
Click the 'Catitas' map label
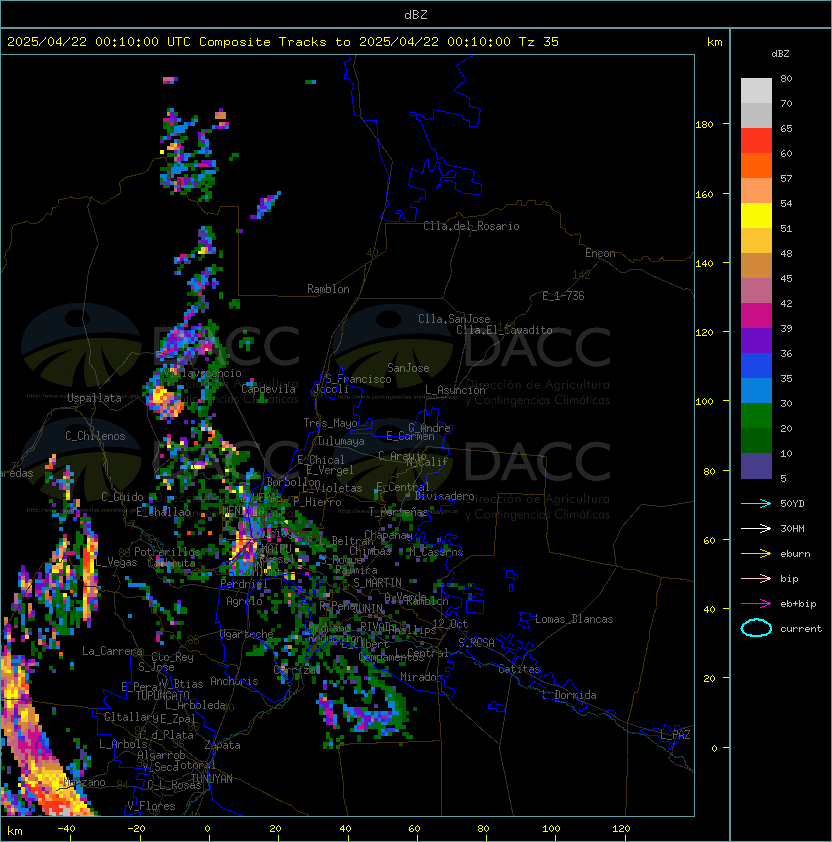click(519, 669)
